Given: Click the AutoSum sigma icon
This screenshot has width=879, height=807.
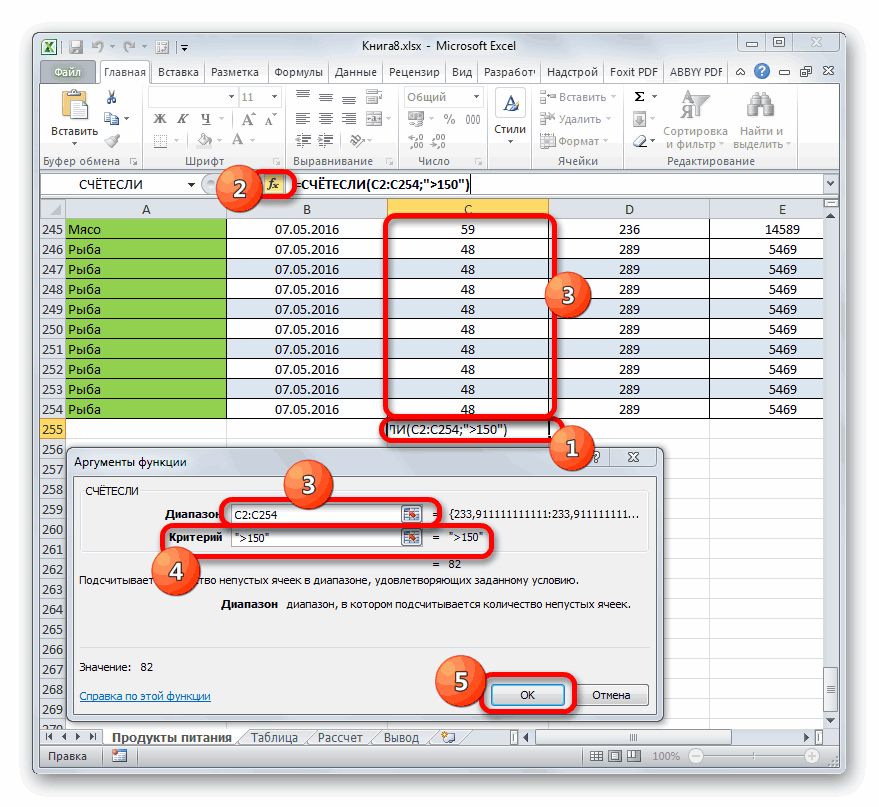Looking at the screenshot, I should [x=639, y=97].
